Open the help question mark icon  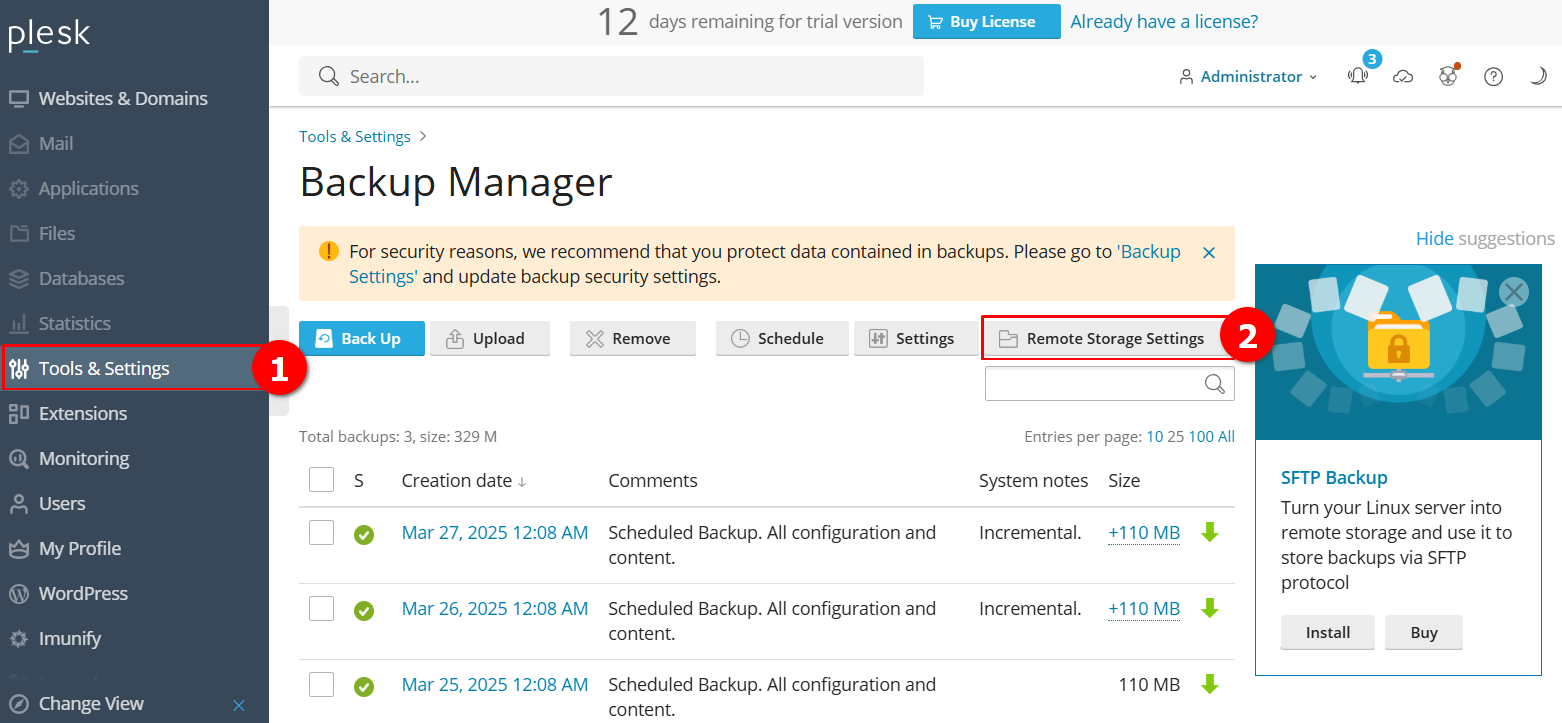(1493, 77)
